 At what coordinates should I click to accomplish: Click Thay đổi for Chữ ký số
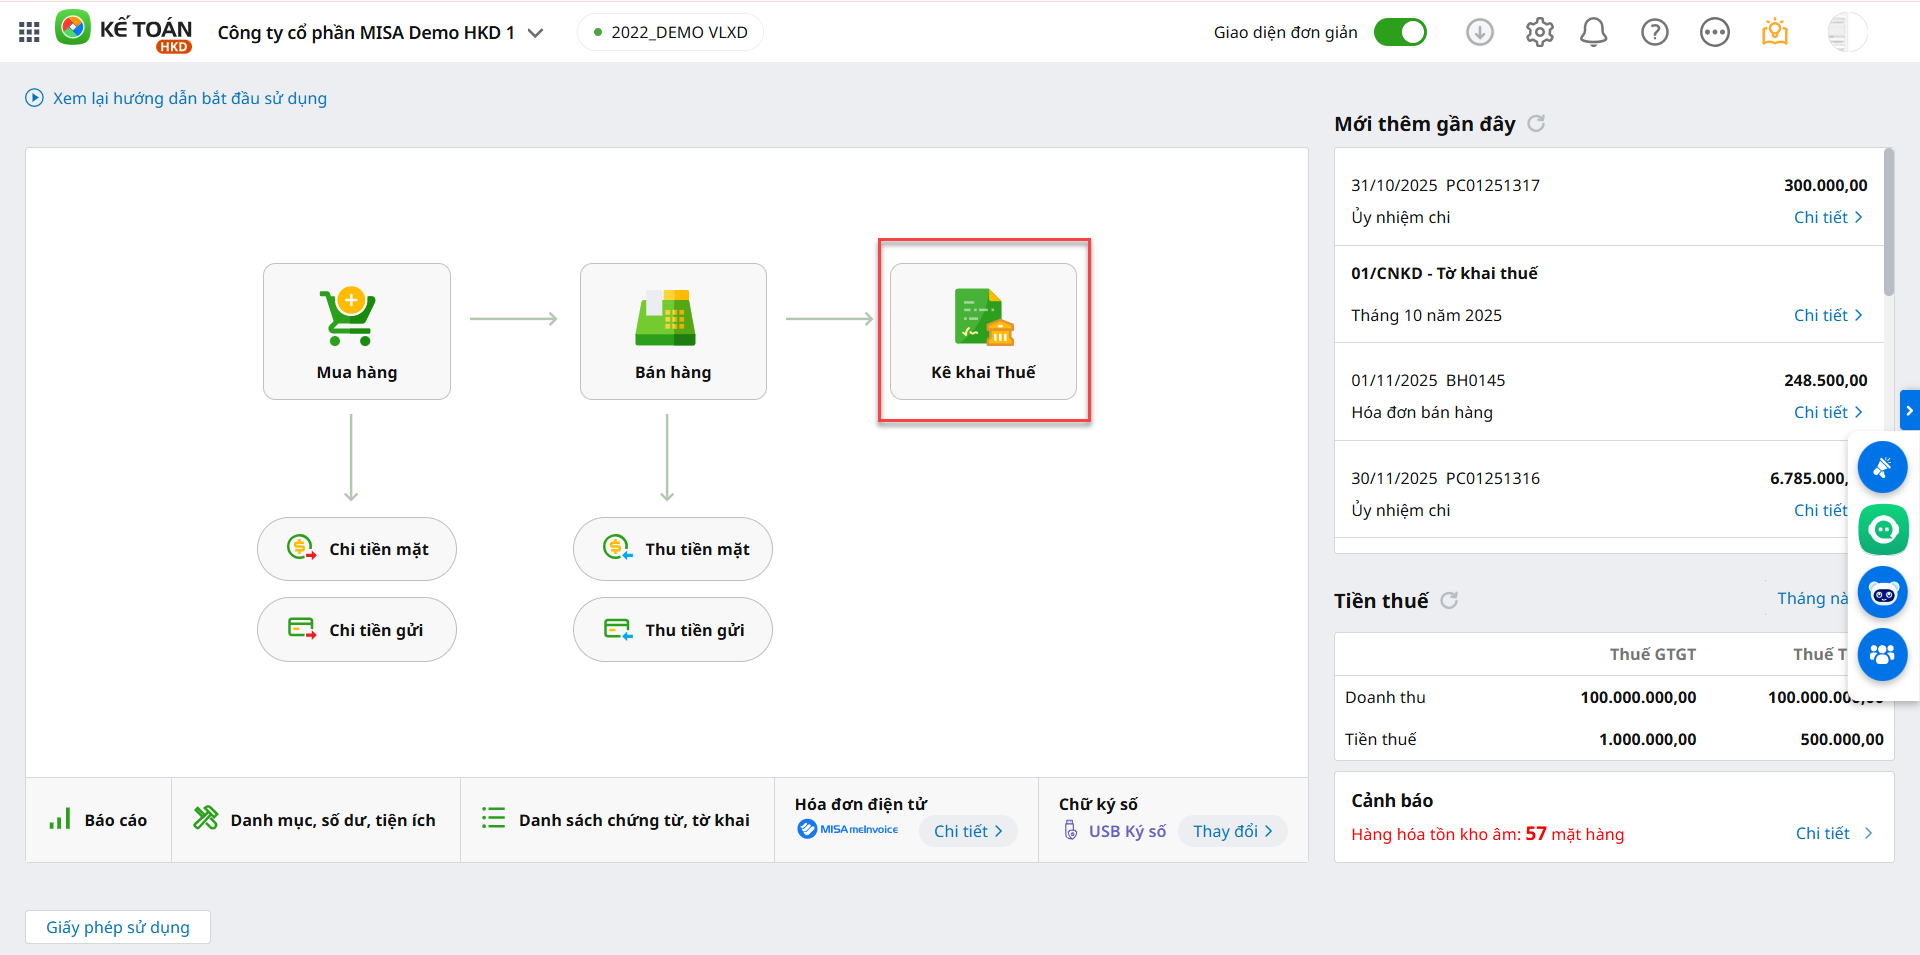tap(1232, 831)
